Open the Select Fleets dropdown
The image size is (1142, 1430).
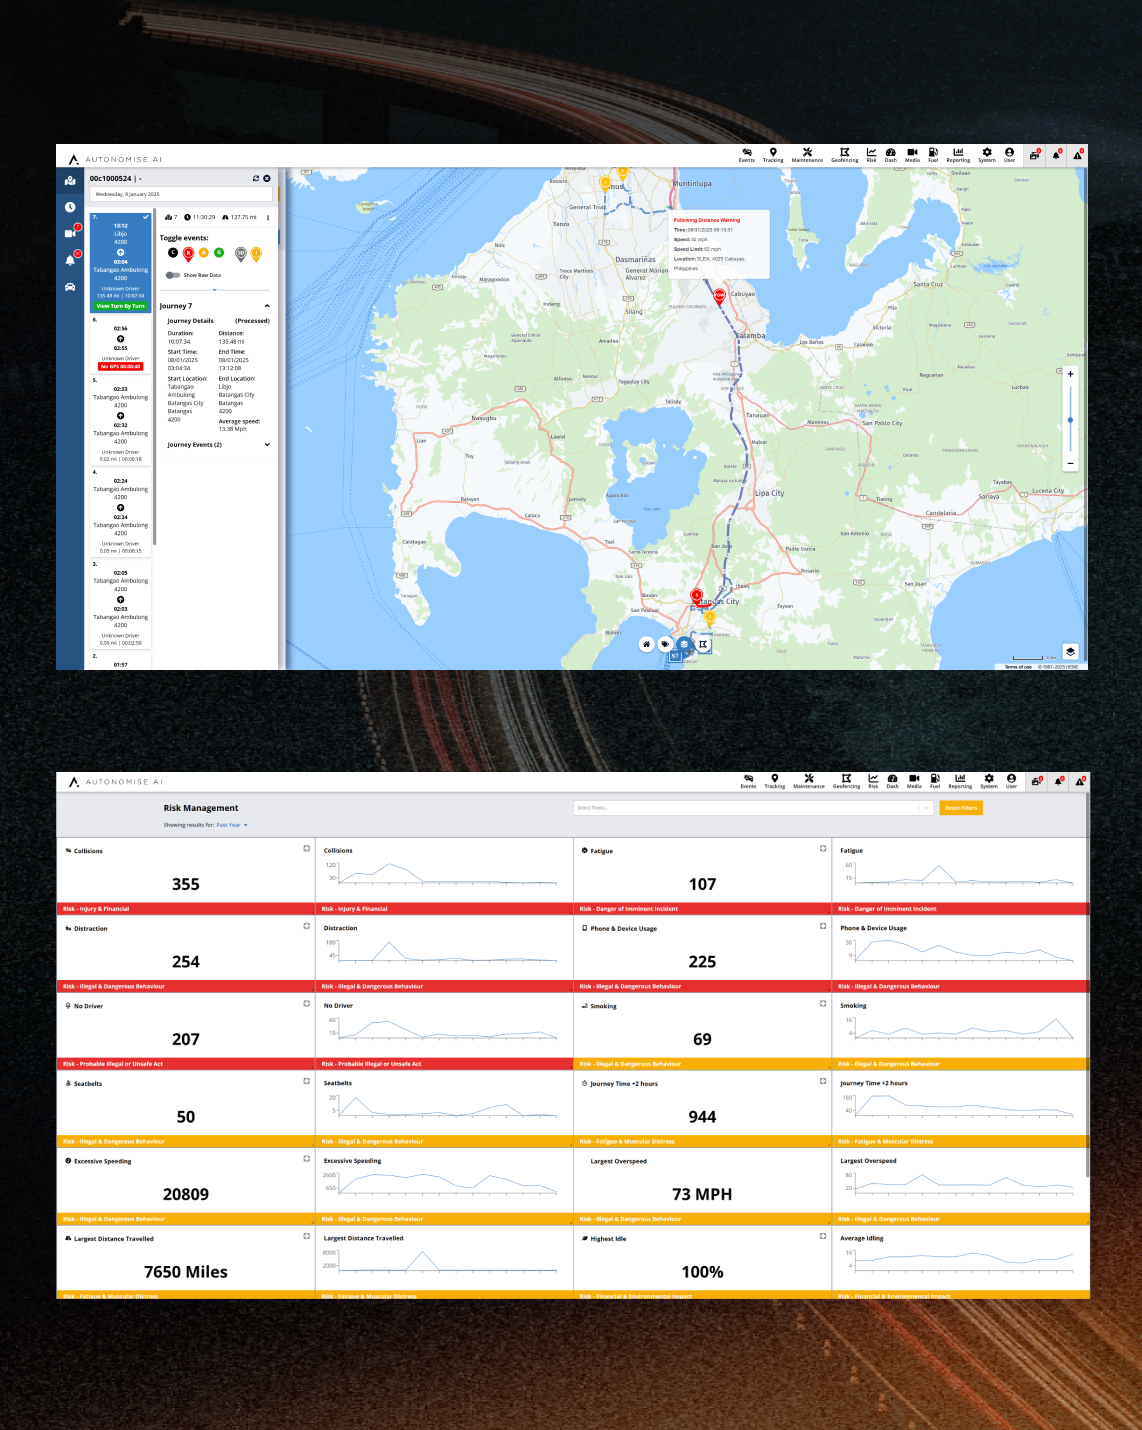754,808
